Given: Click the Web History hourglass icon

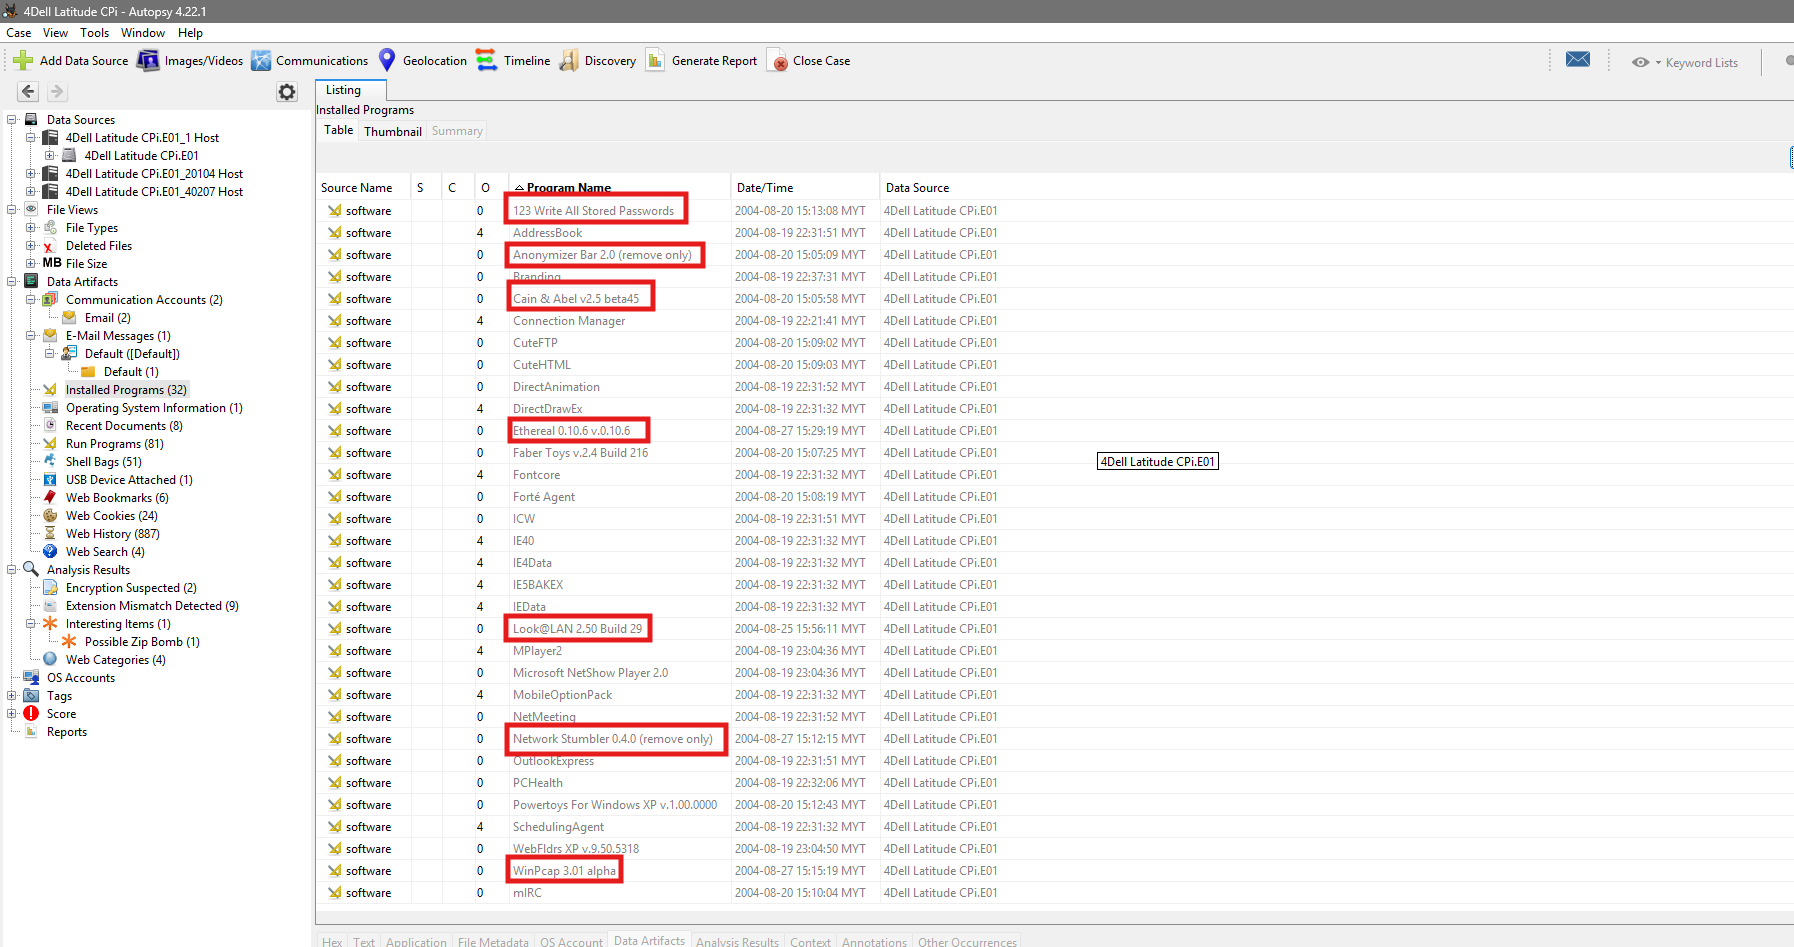Looking at the screenshot, I should pyautogui.click(x=50, y=534).
